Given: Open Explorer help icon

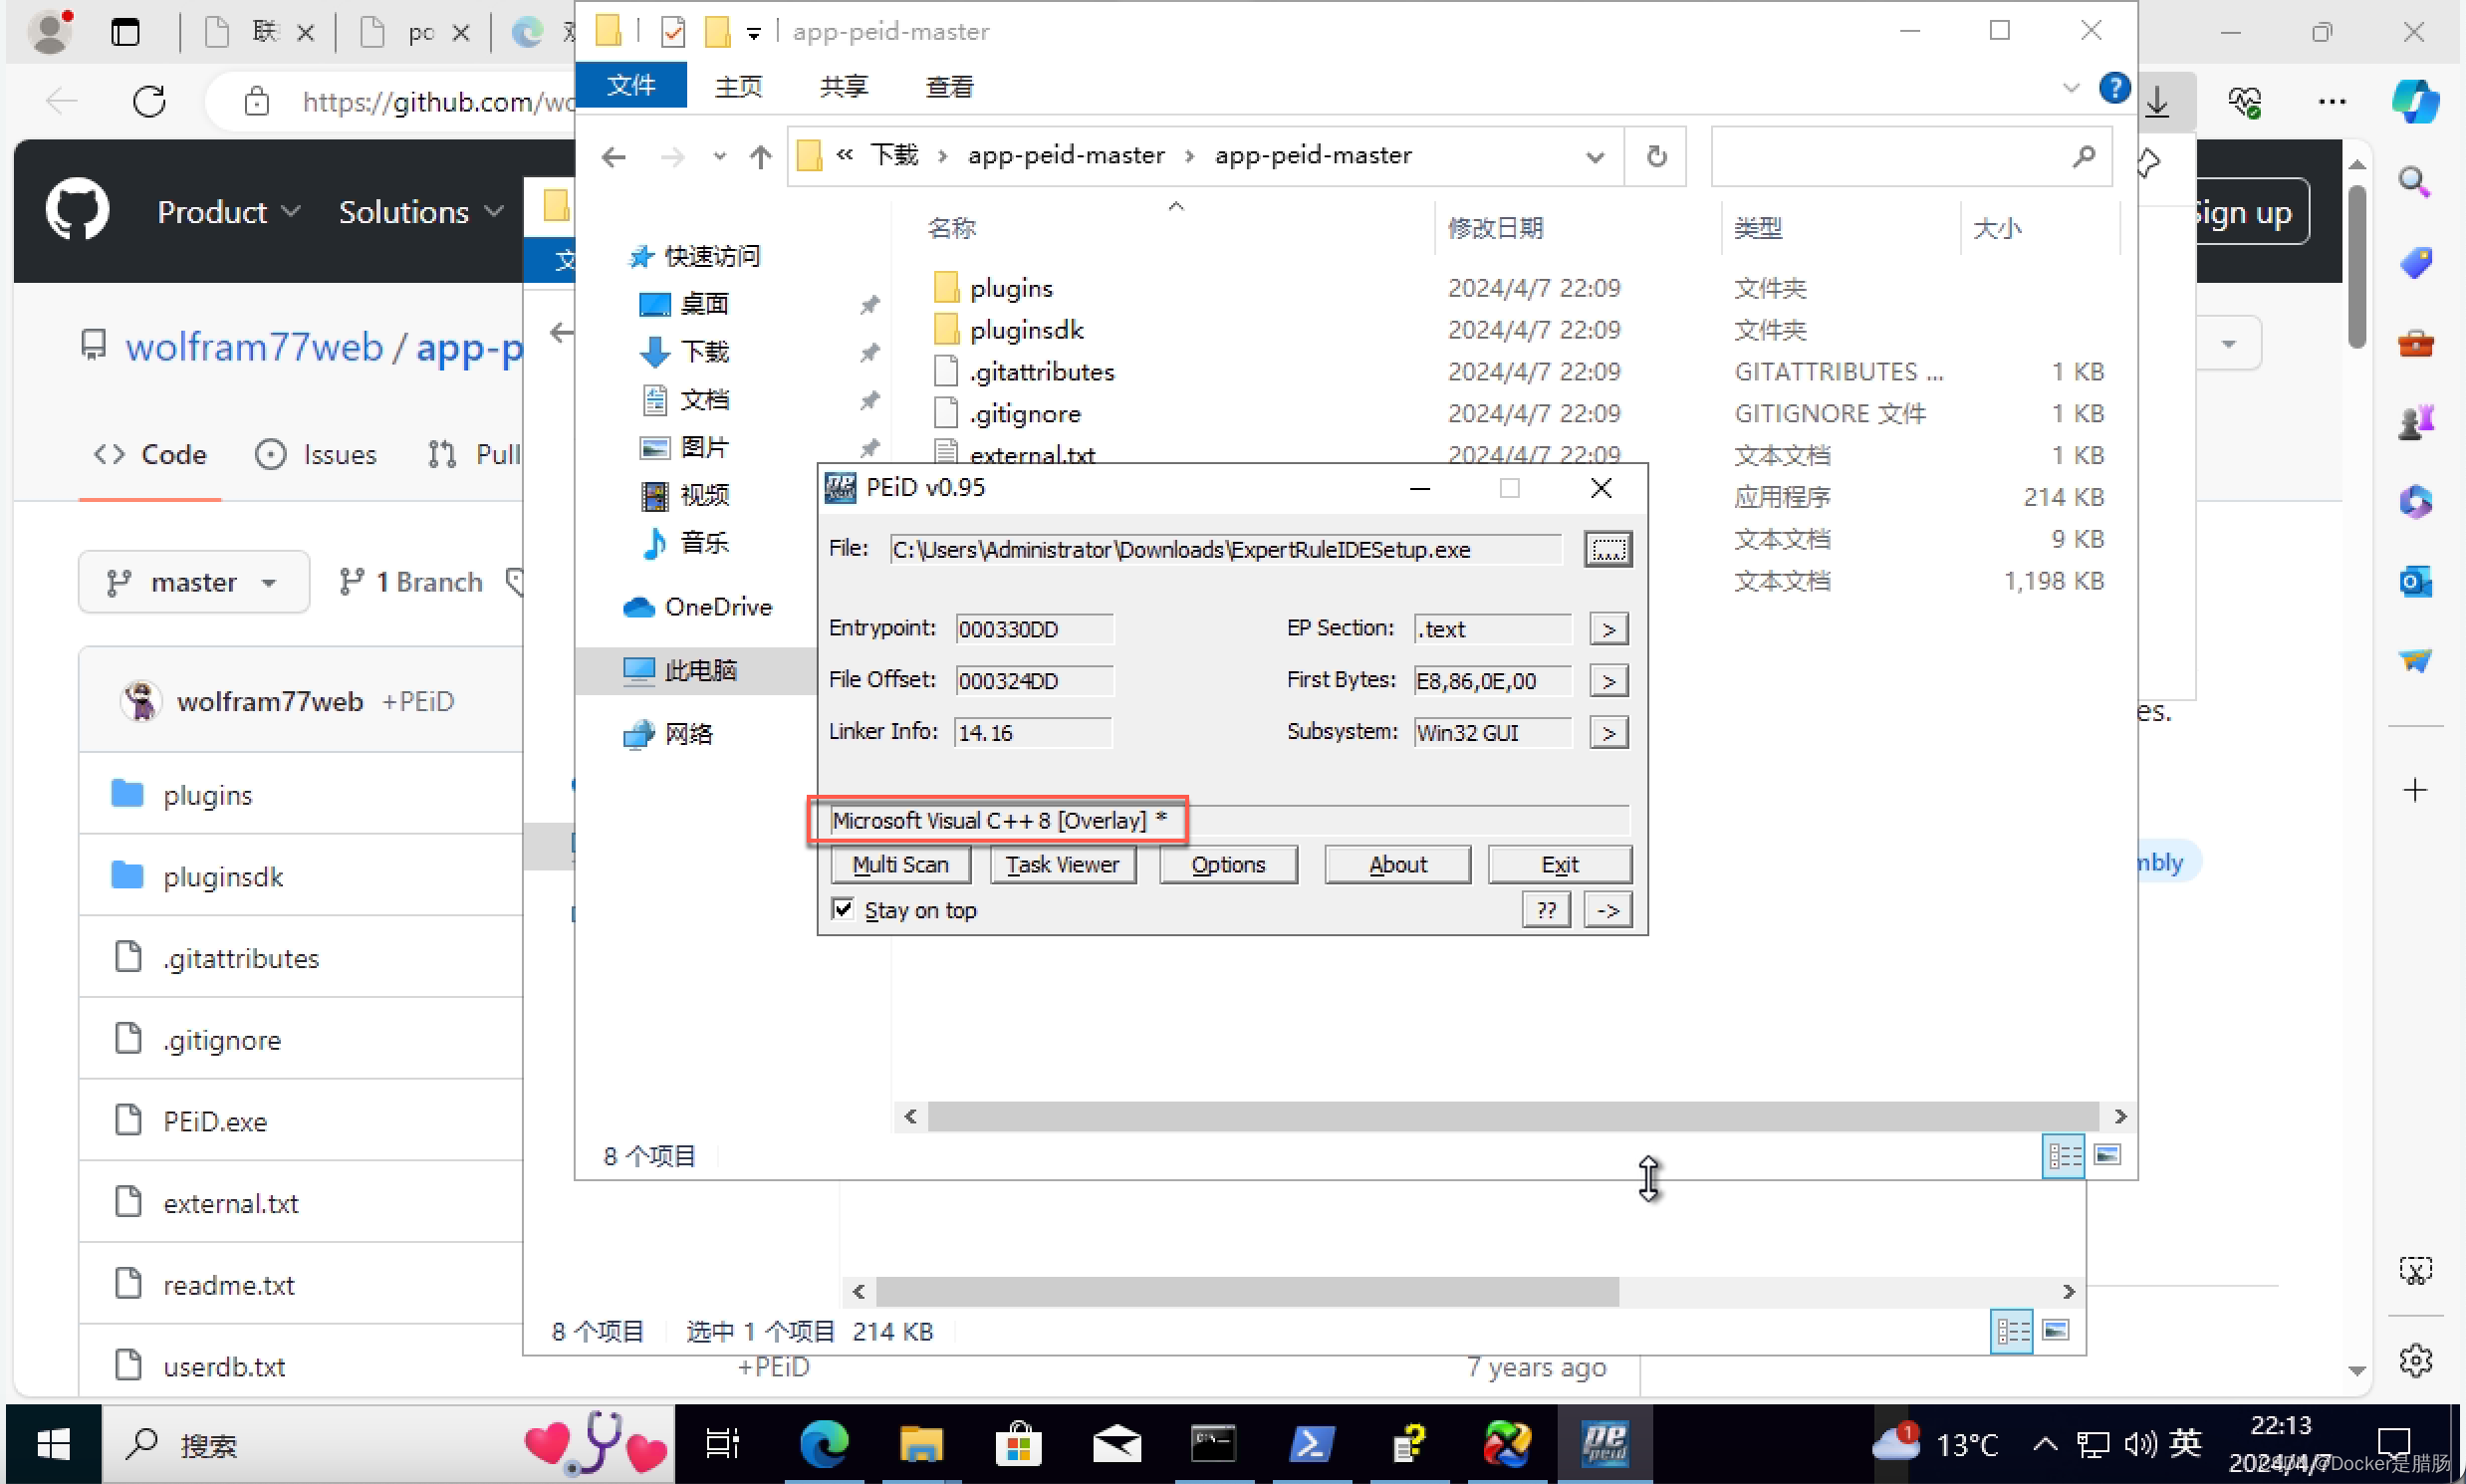Looking at the screenshot, I should click(2113, 88).
